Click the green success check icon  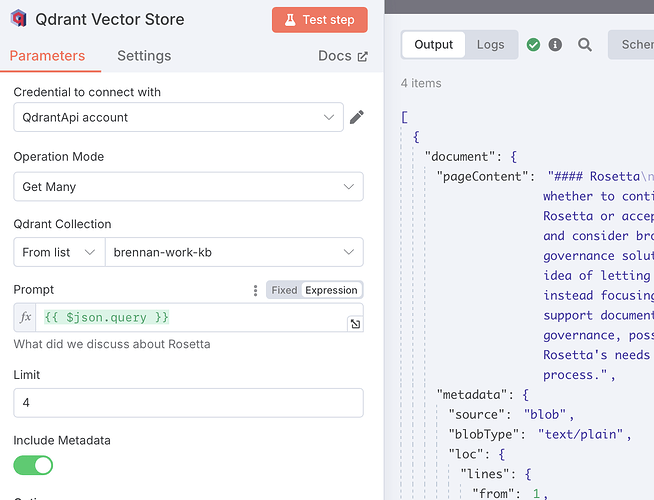[533, 44]
